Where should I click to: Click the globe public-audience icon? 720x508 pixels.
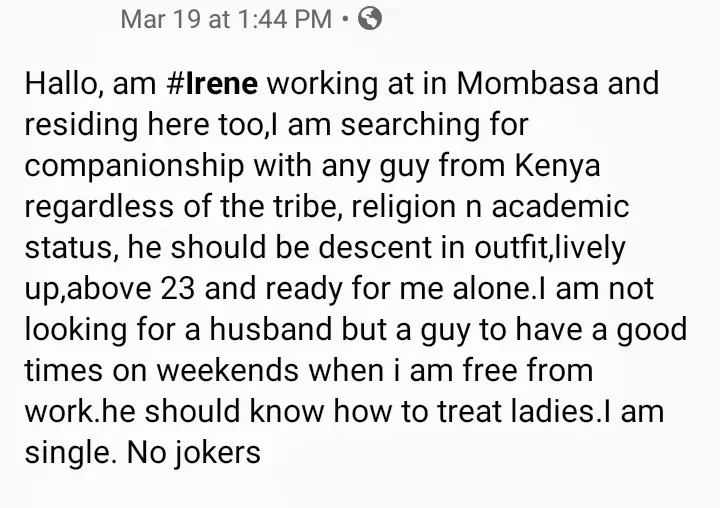[x=370, y=19]
